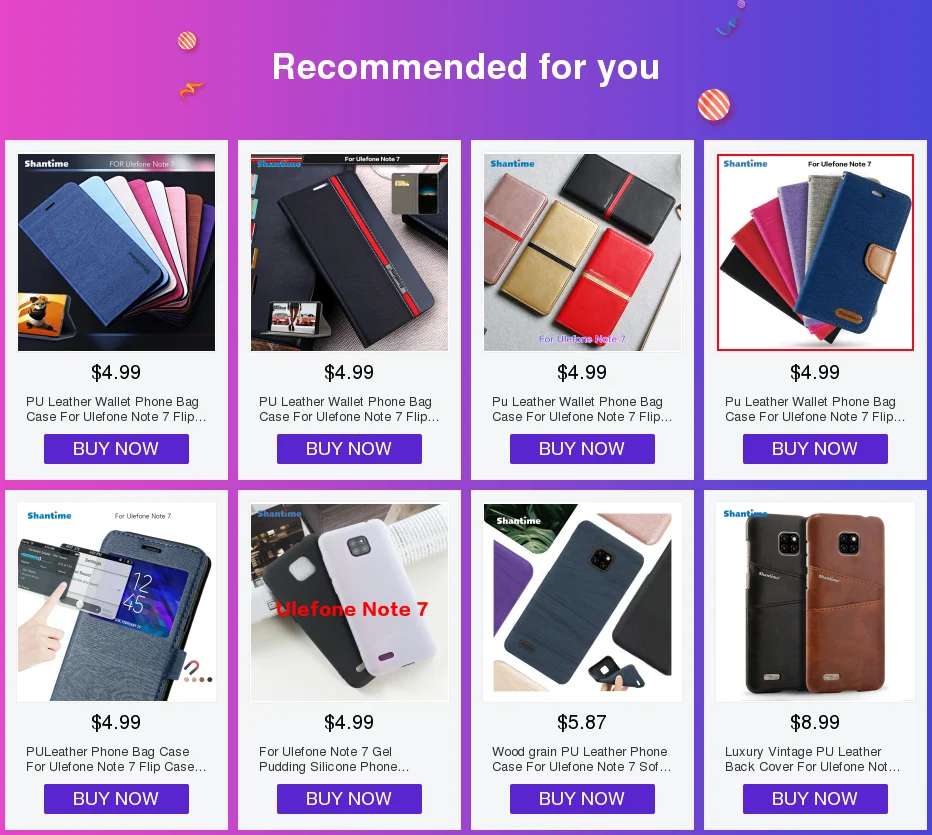Open the gel pudding silicone case image
Screen dimensions: 932x835
click(350, 603)
